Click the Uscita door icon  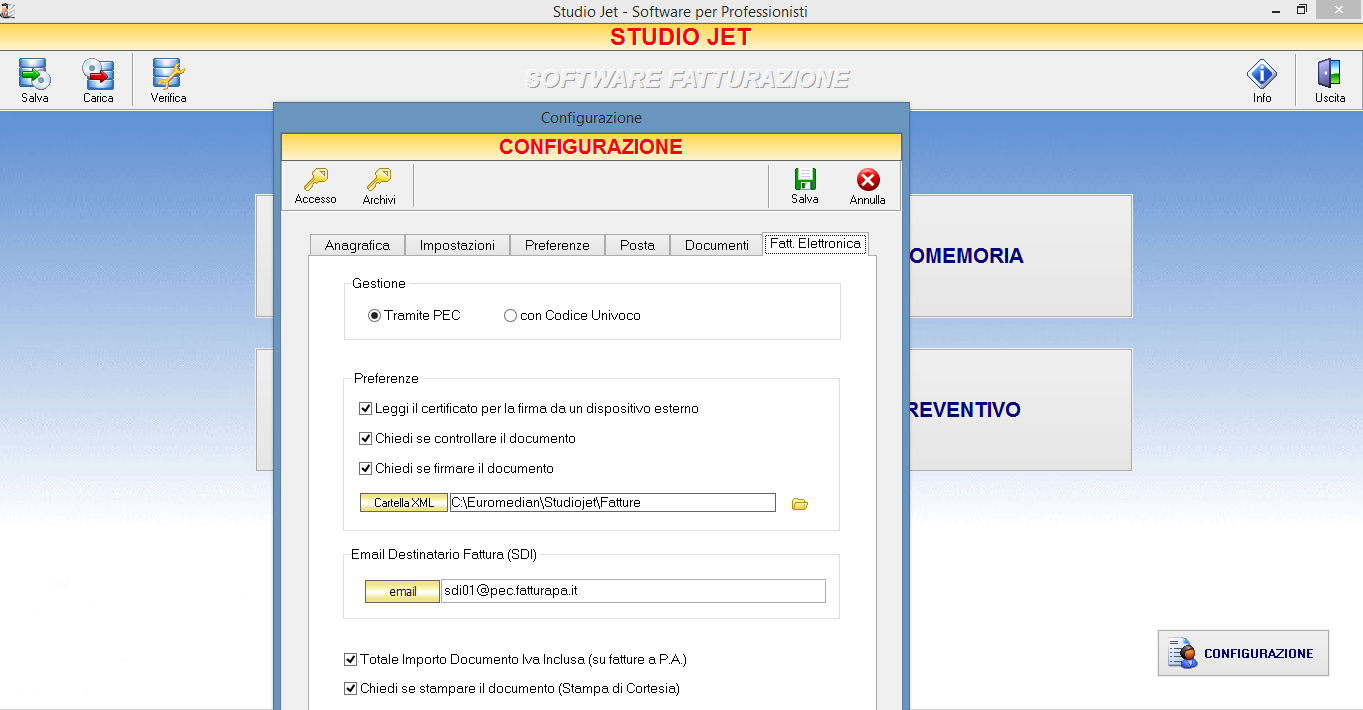pyautogui.click(x=1329, y=75)
